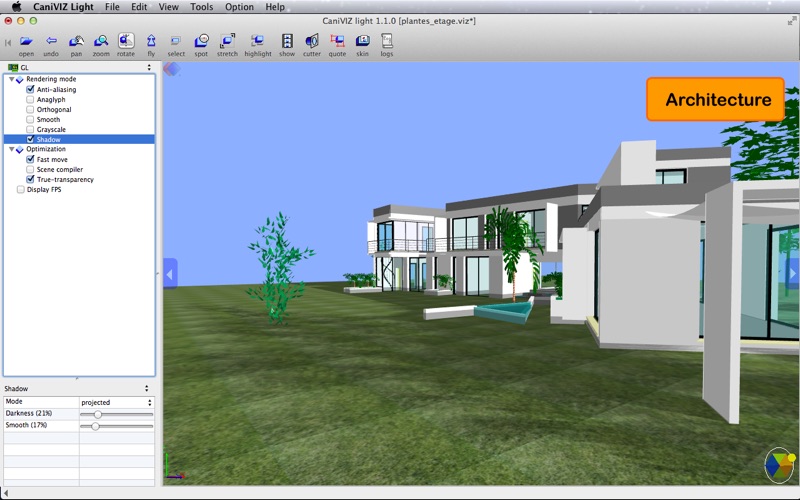The image size is (800, 500).
Task: Click the spot tool icon
Action: pos(202,41)
